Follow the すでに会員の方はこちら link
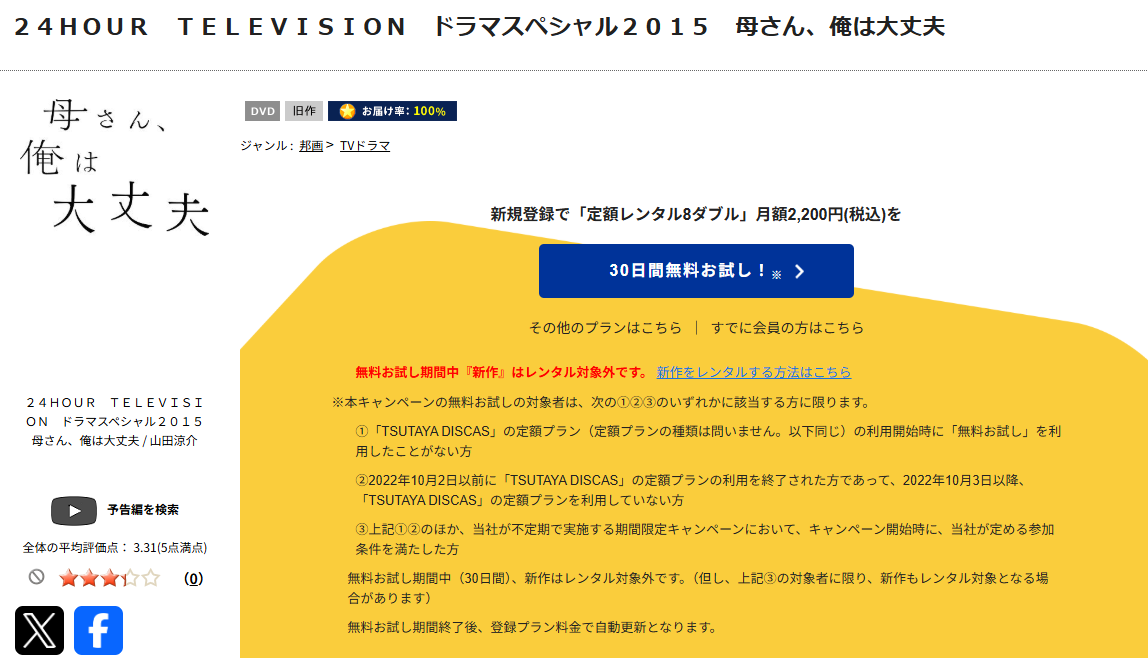The height and width of the screenshot is (658, 1148). 787,328
